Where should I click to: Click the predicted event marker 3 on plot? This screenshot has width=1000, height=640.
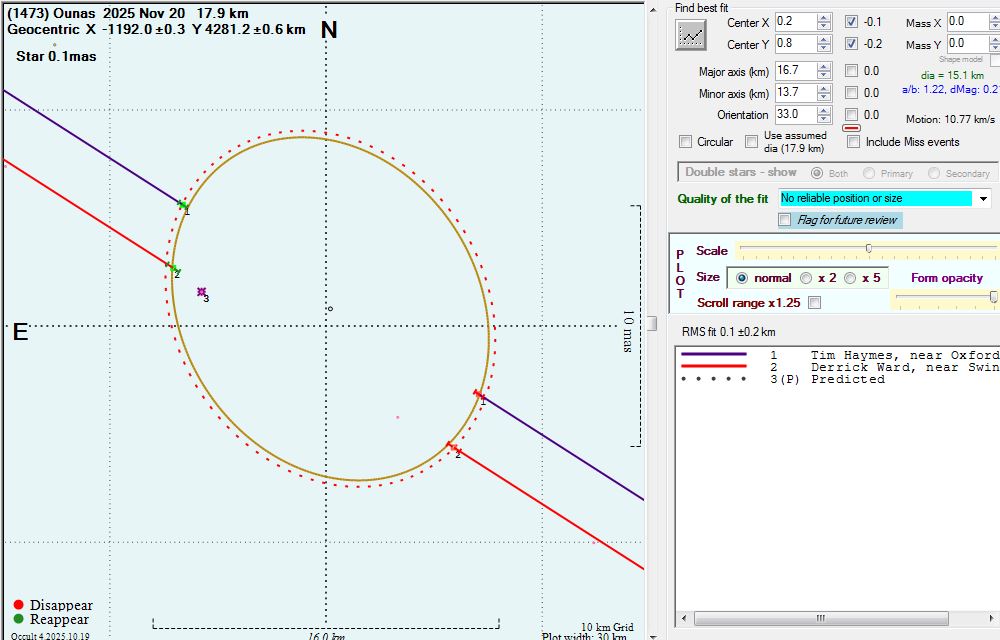pos(201,292)
